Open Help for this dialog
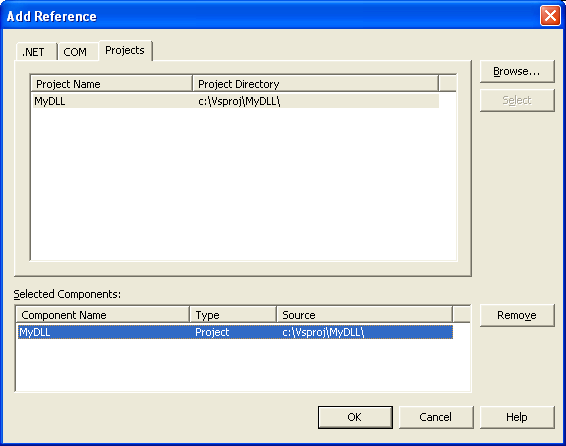 click(x=517, y=417)
